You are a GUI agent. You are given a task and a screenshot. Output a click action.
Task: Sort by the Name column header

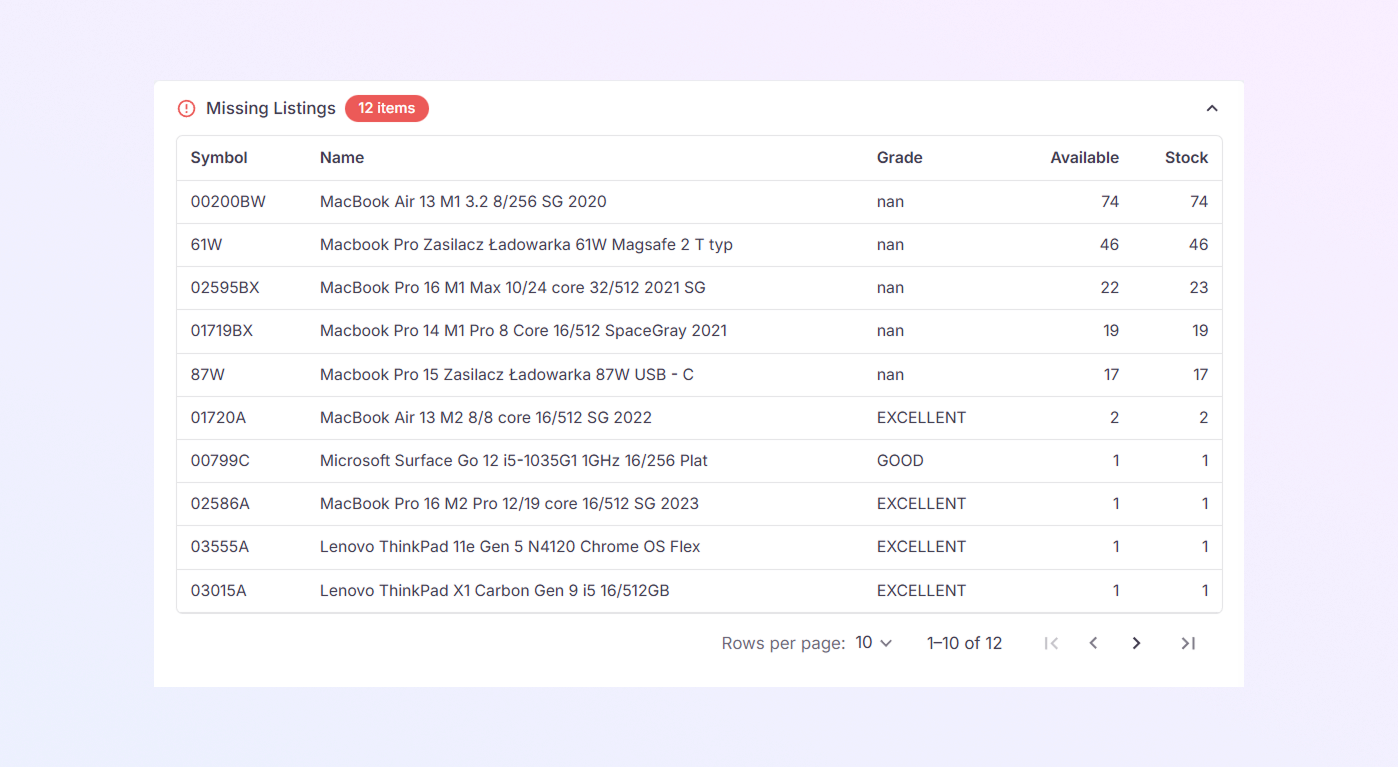click(x=342, y=158)
